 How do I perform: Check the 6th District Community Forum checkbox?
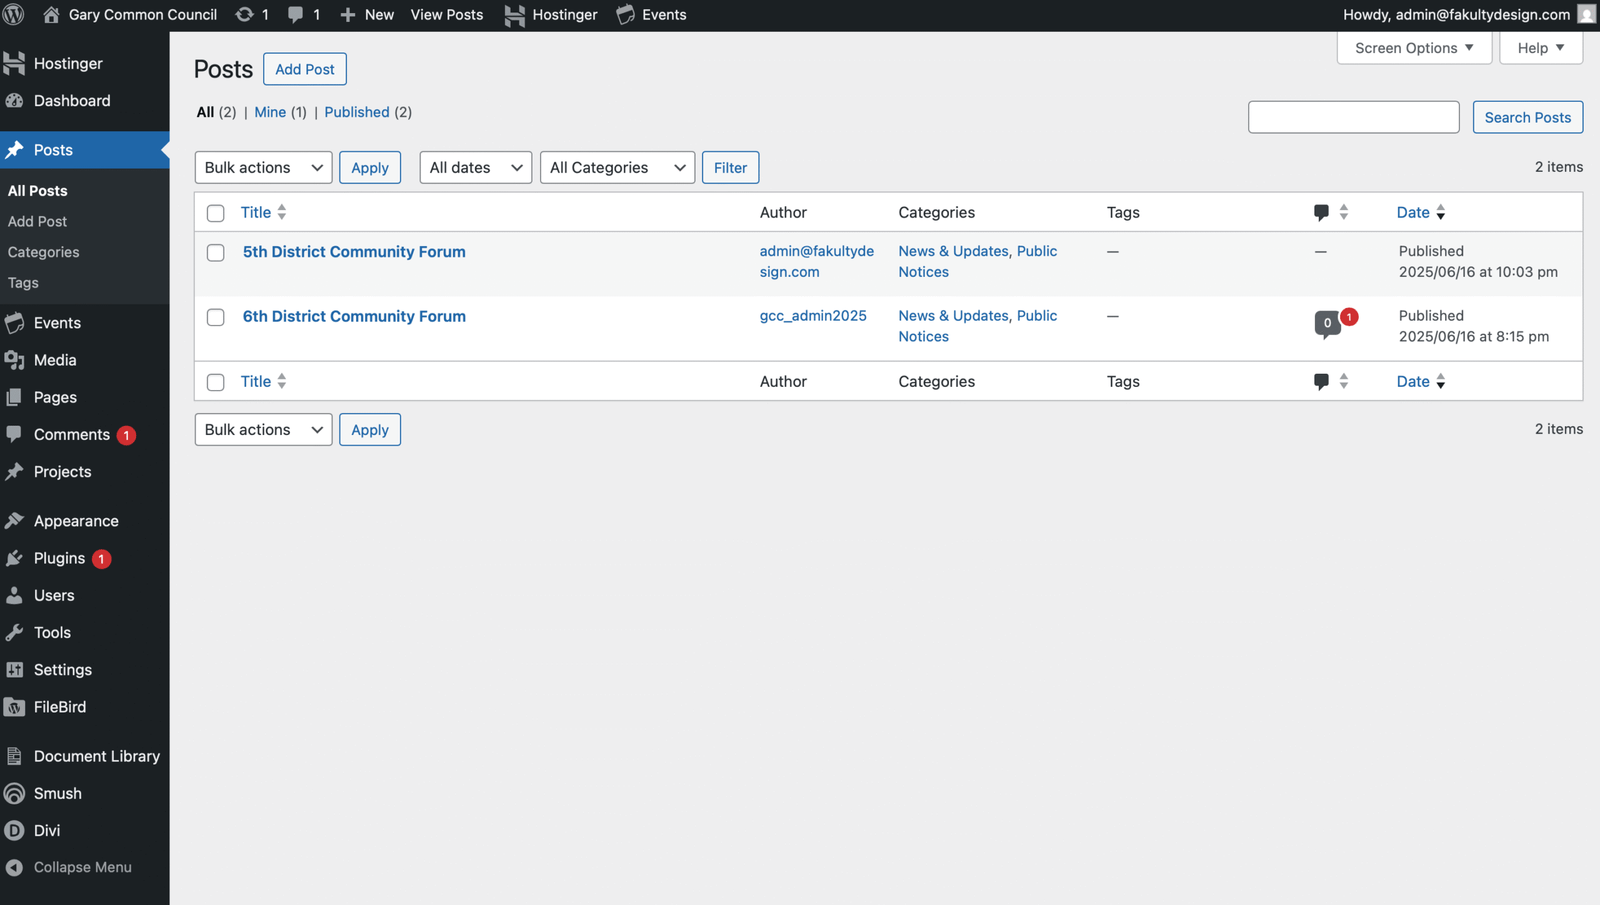216,317
